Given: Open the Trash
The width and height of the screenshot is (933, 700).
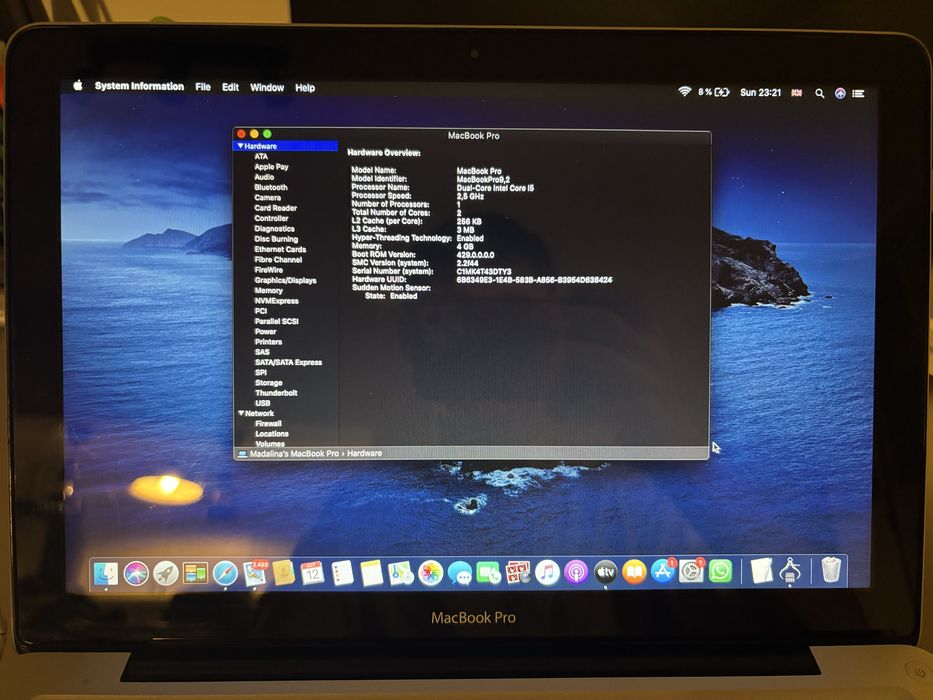Looking at the screenshot, I should [x=831, y=570].
